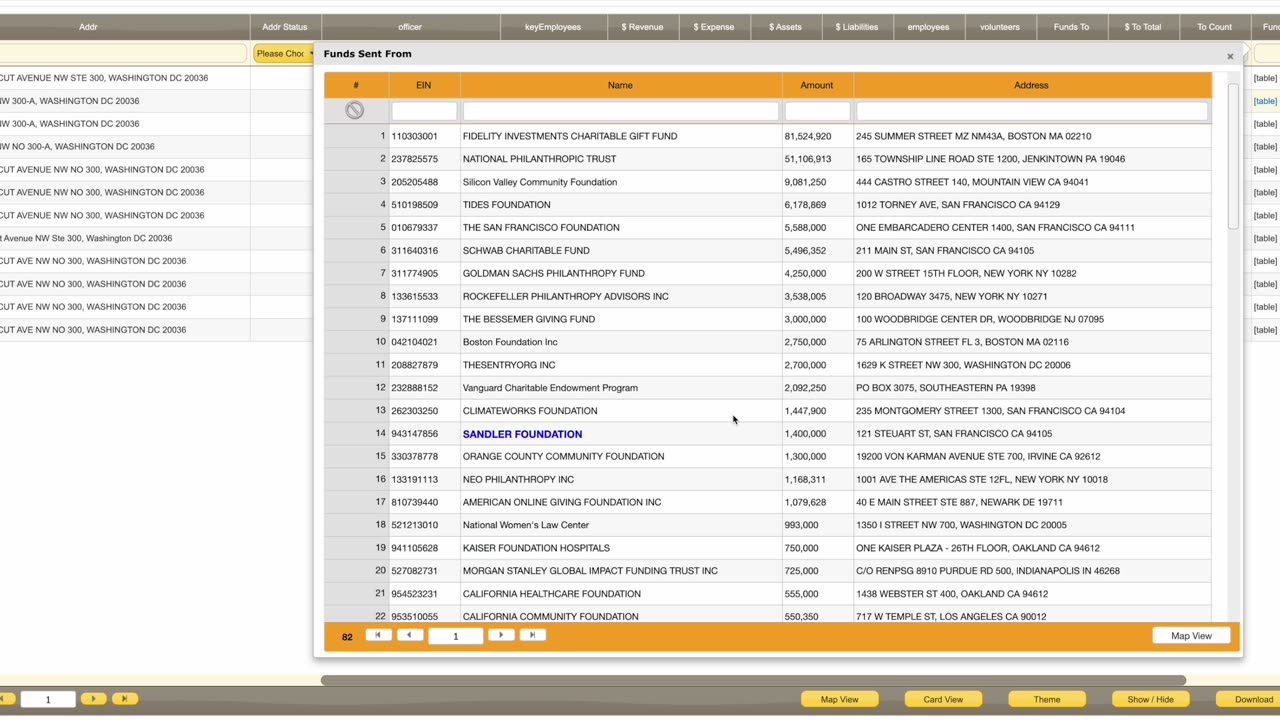
Task: Open the SANDLER FOUNDATION link
Action: tap(522, 434)
